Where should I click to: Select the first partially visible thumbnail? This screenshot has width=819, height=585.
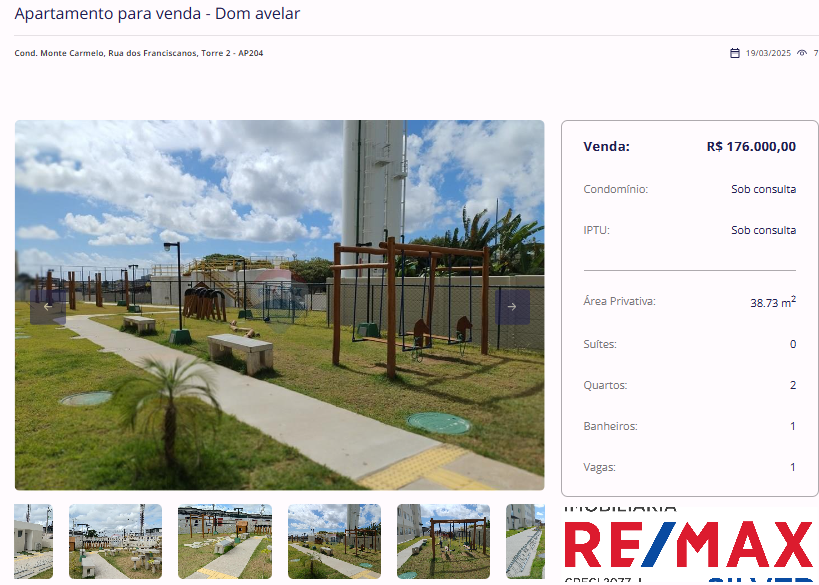coord(33,541)
